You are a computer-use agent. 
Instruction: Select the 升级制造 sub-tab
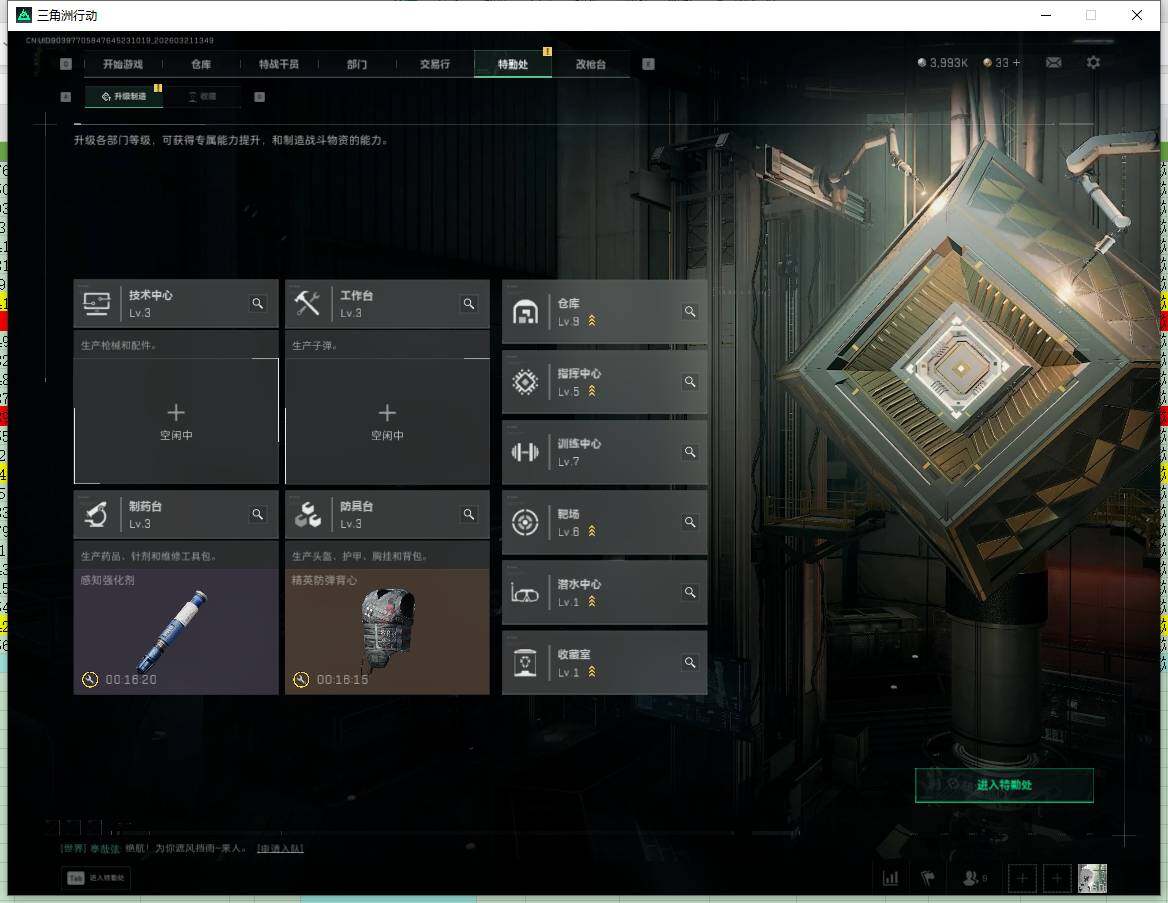point(124,97)
